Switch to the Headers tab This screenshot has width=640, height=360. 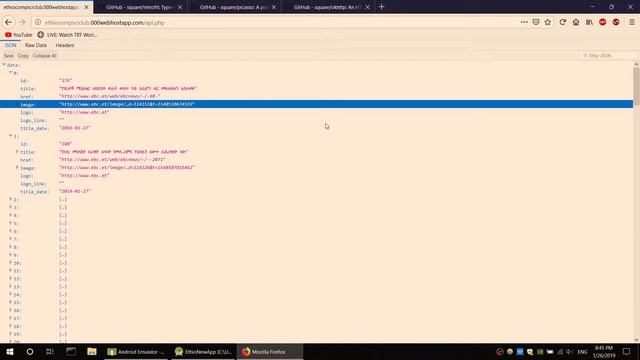point(65,45)
